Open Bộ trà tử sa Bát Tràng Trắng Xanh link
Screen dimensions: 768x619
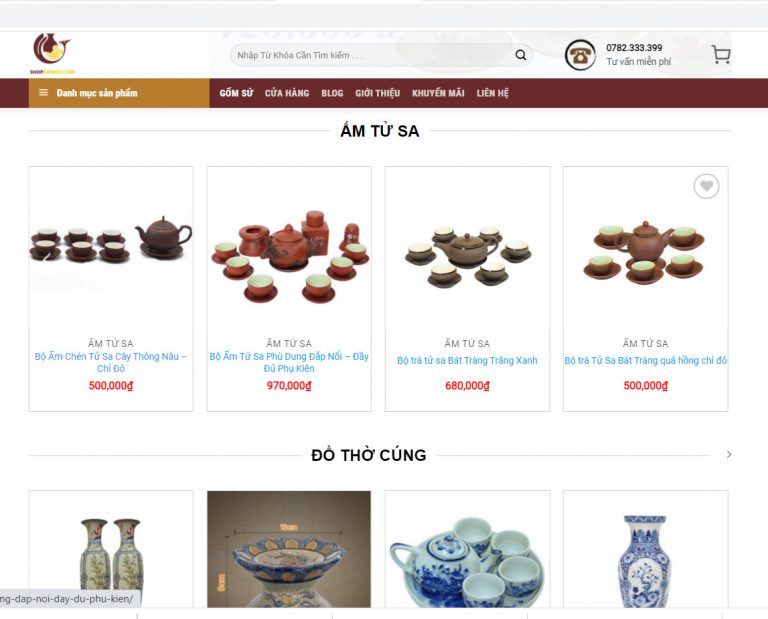point(467,360)
